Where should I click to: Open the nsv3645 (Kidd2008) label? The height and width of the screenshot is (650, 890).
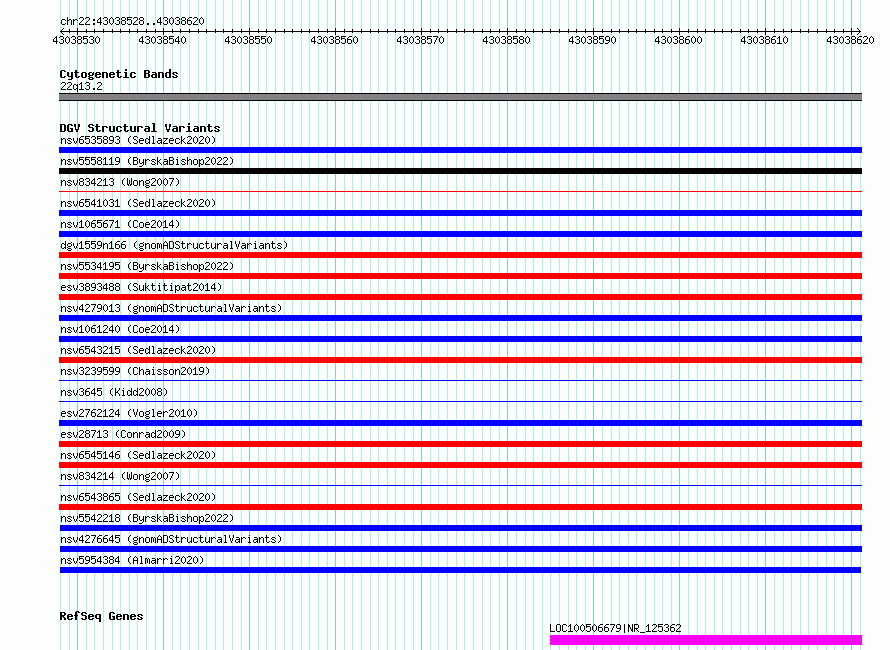pos(114,392)
